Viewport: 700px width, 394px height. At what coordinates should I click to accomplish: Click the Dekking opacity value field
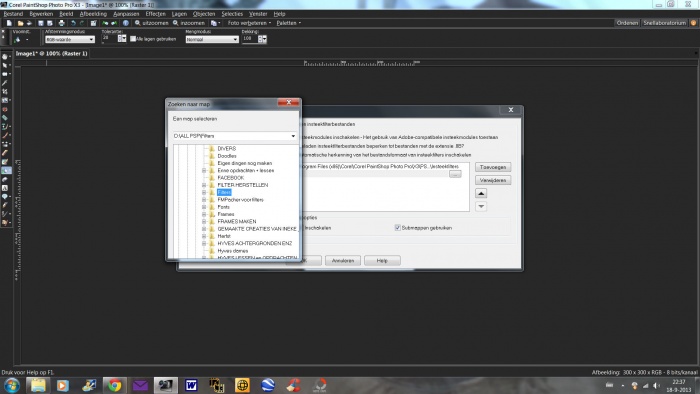point(249,39)
